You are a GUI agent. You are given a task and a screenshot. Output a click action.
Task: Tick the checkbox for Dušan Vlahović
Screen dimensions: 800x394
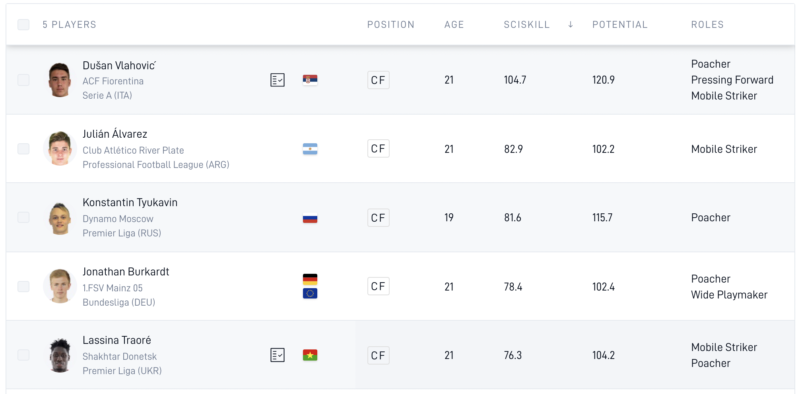(x=23, y=80)
